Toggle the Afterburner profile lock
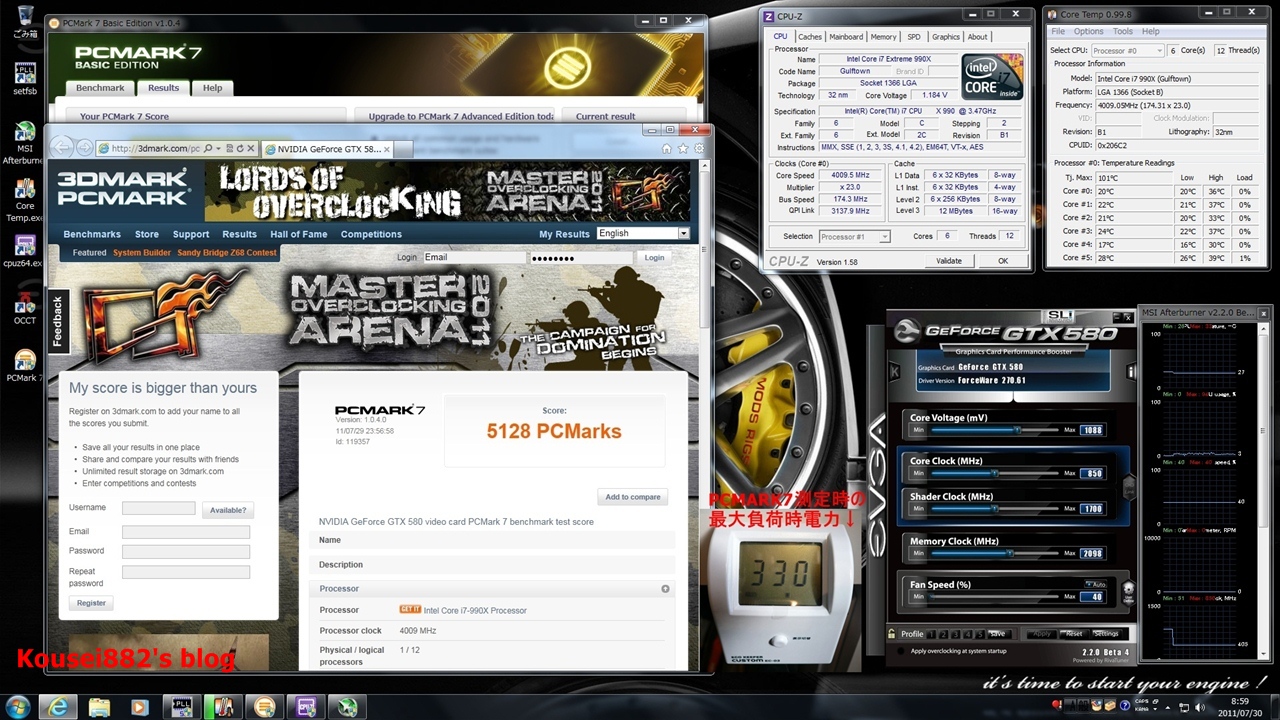1280x720 pixels. tap(893, 634)
